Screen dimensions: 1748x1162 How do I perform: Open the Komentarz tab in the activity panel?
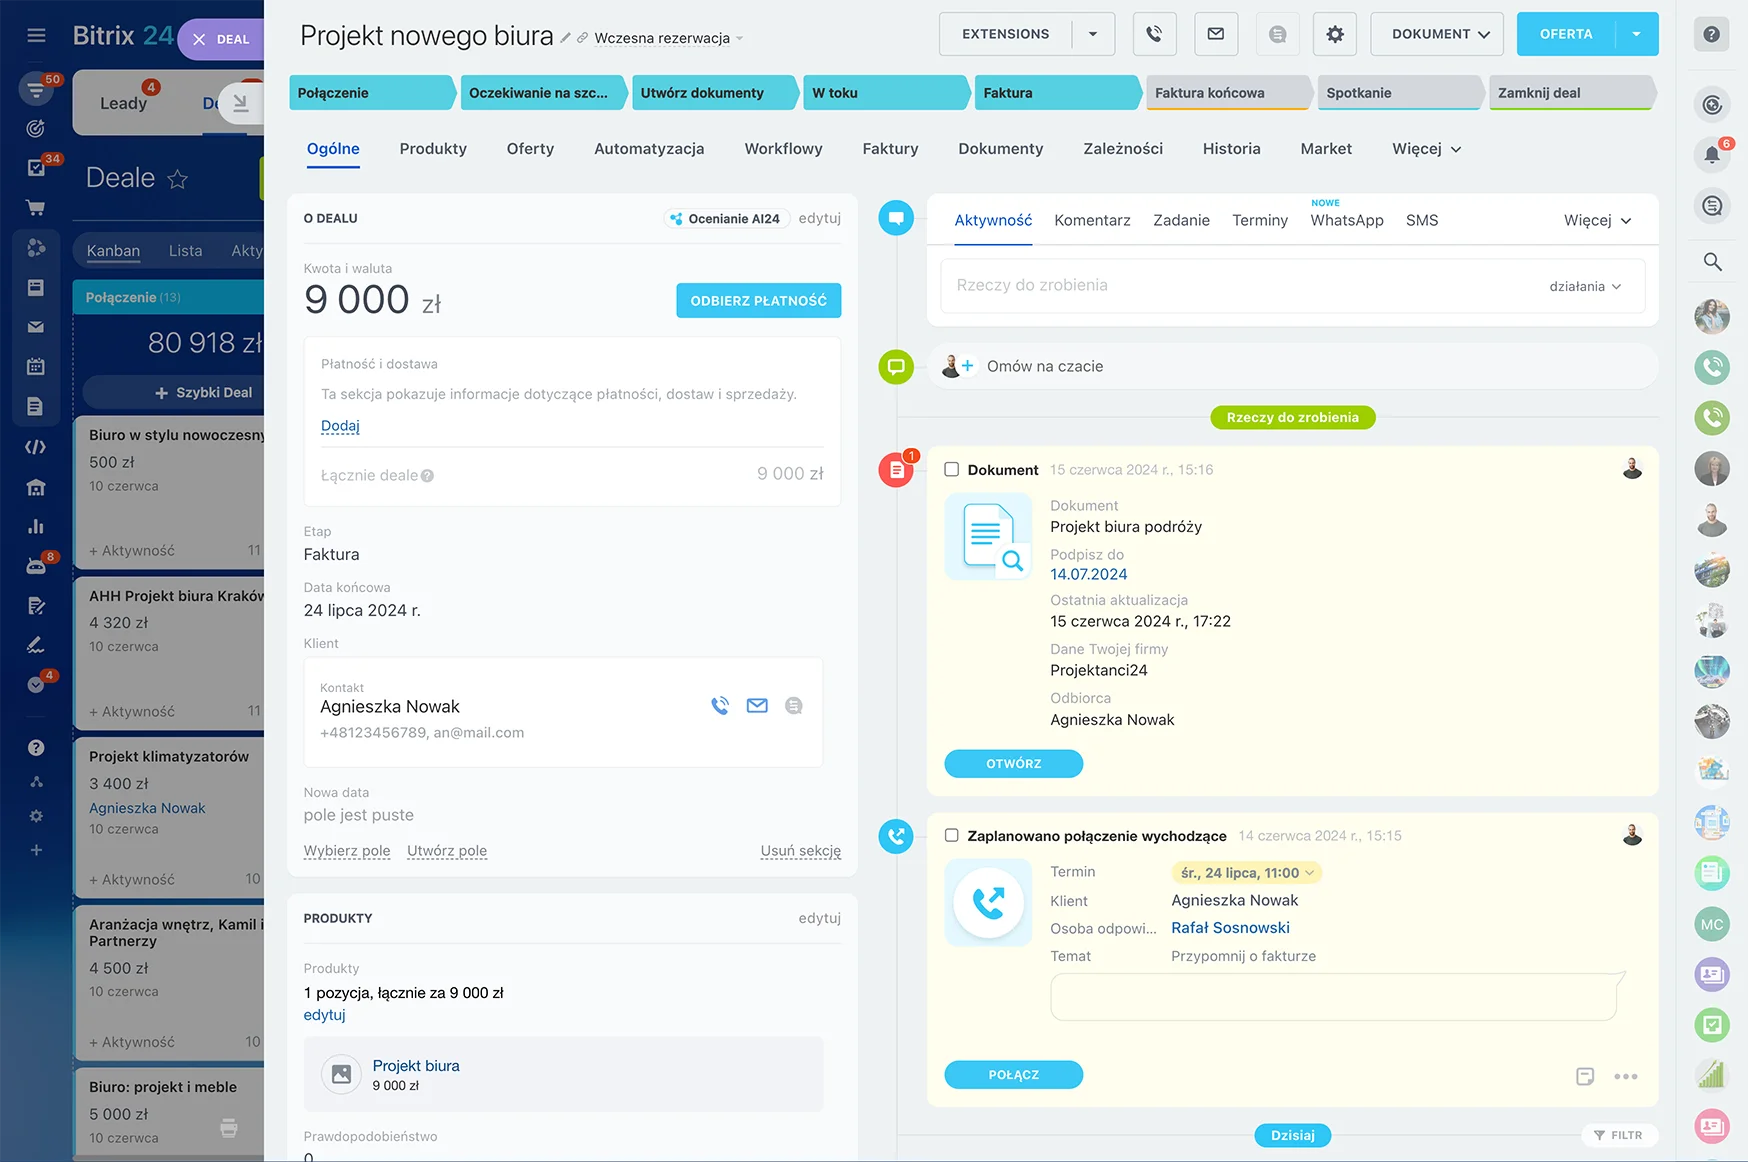[x=1091, y=220]
